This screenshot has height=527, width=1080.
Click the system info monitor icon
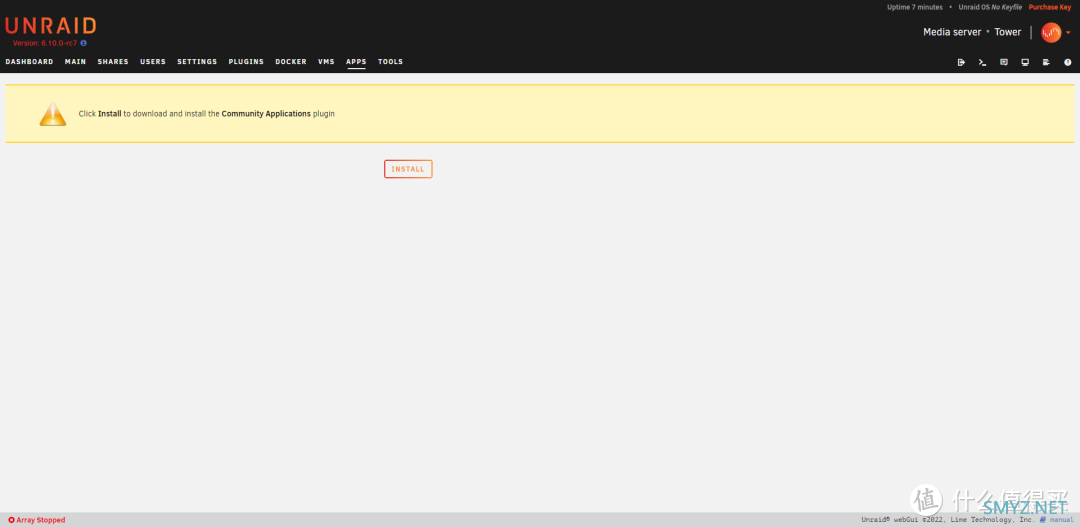click(1025, 62)
